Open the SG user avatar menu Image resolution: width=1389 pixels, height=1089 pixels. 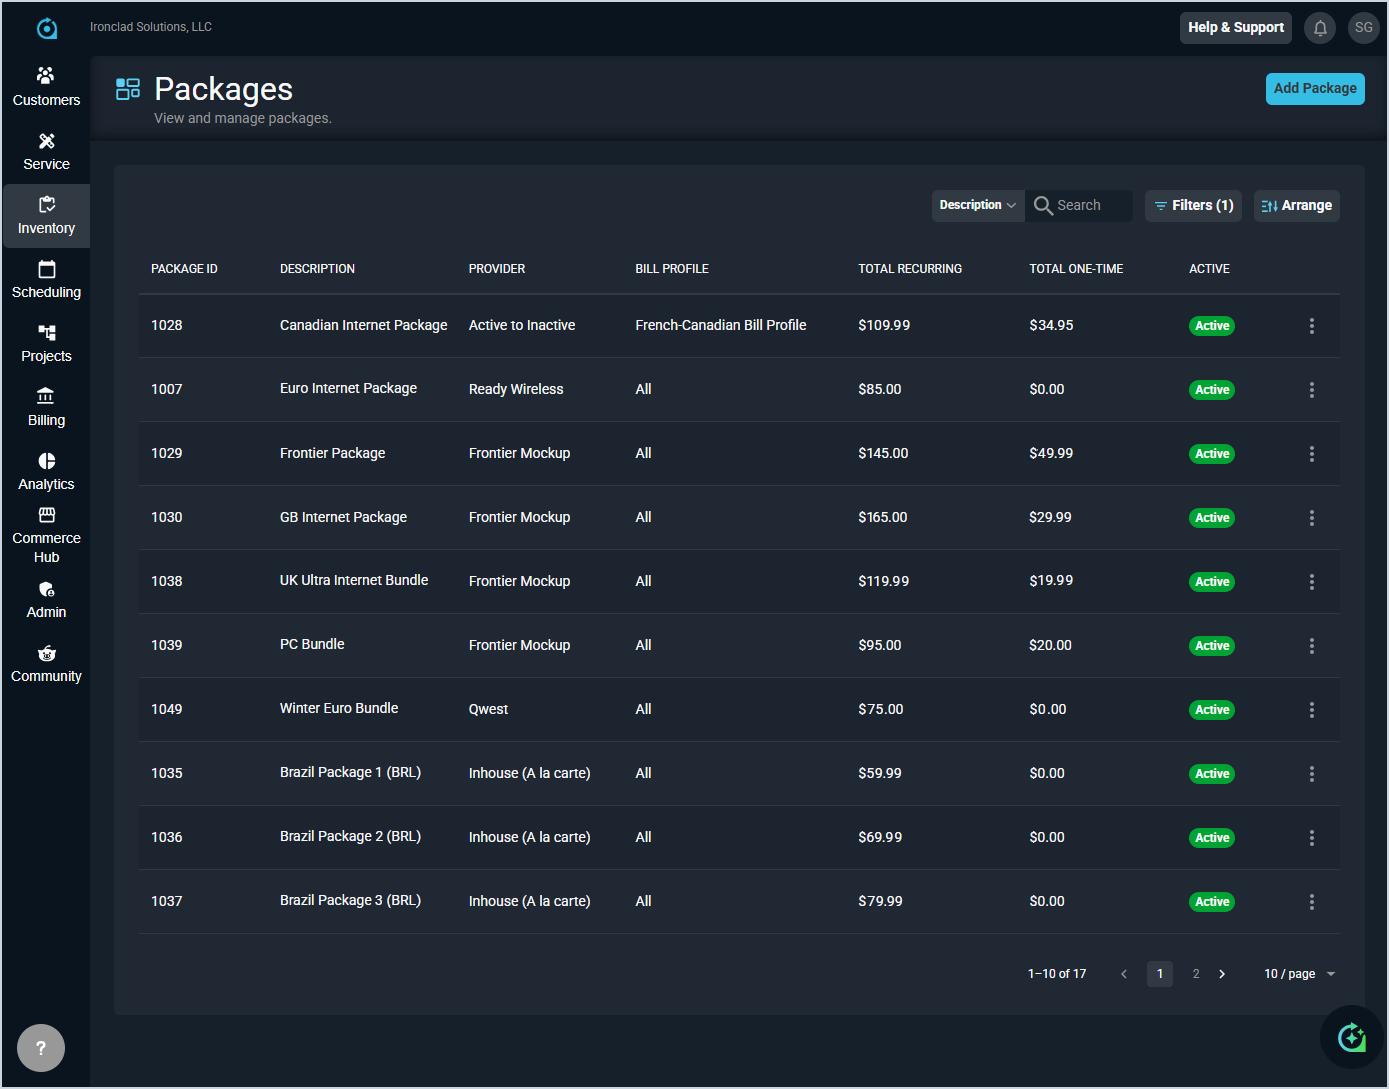coord(1363,28)
